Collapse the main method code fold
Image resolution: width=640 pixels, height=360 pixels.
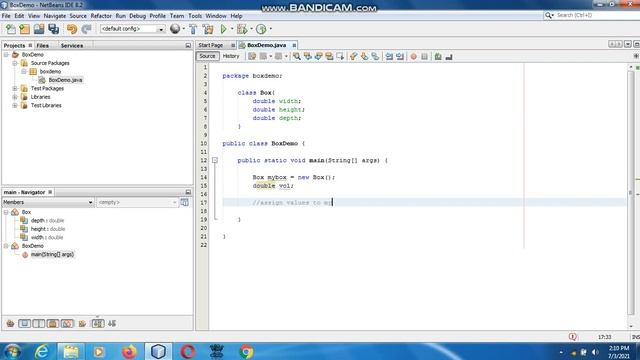coord(215,160)
